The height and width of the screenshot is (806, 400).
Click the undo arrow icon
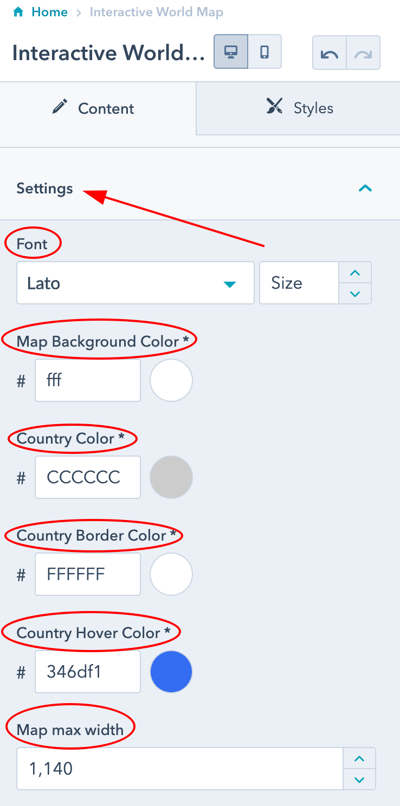(x=329, y=52)
